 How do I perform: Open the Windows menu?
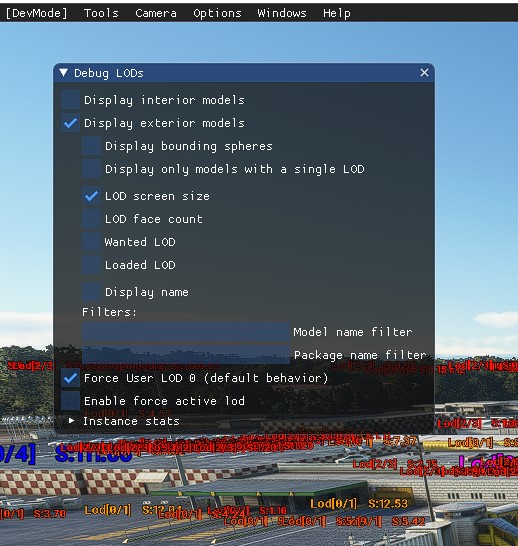(282, 13)
